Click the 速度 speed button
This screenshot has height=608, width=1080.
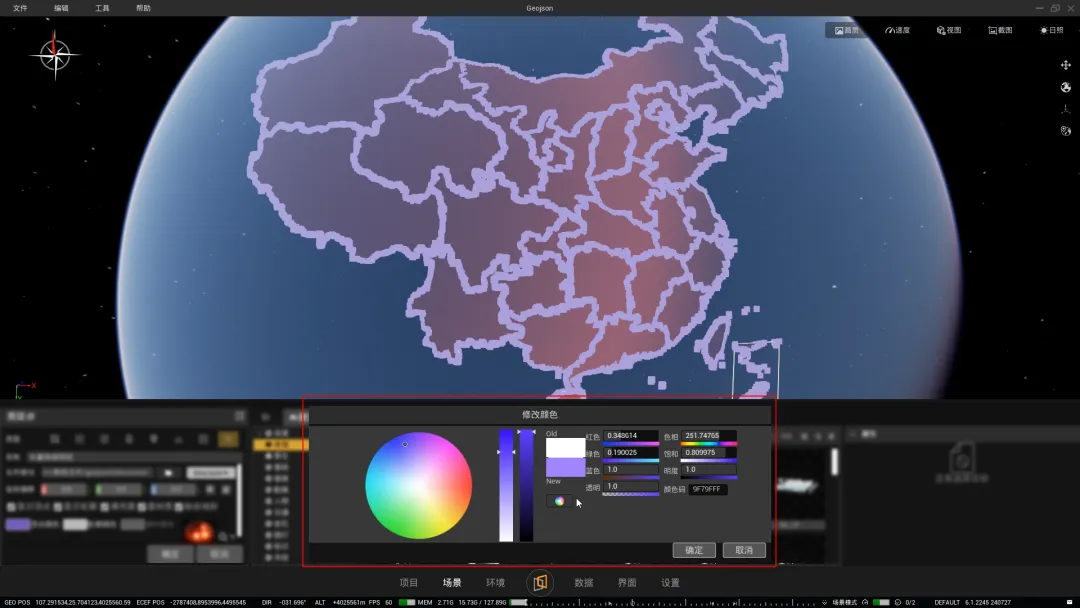coord(897,30)
